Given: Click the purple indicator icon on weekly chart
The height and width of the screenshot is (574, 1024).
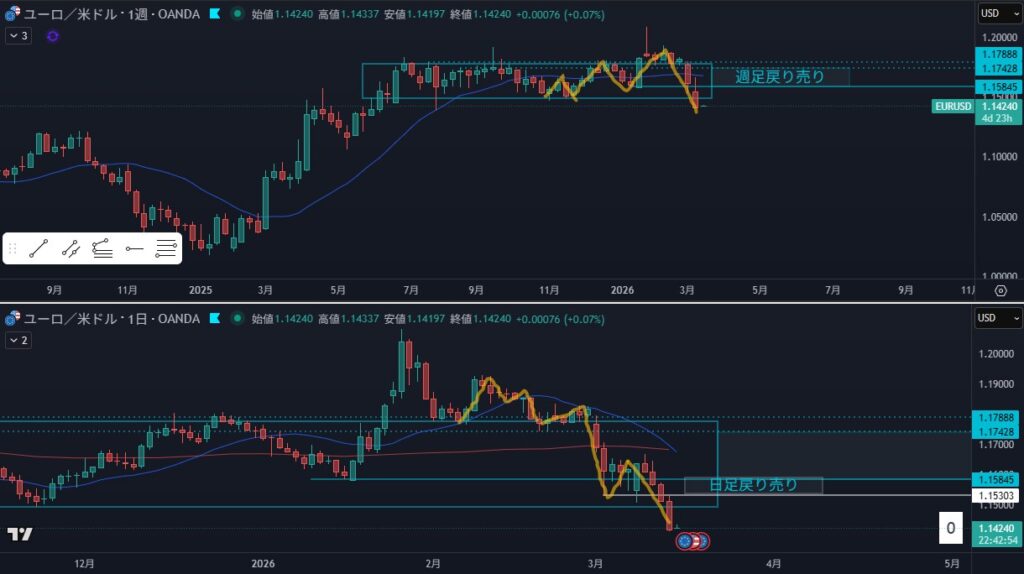Looking at the screenshot, I should click(52, 36).
